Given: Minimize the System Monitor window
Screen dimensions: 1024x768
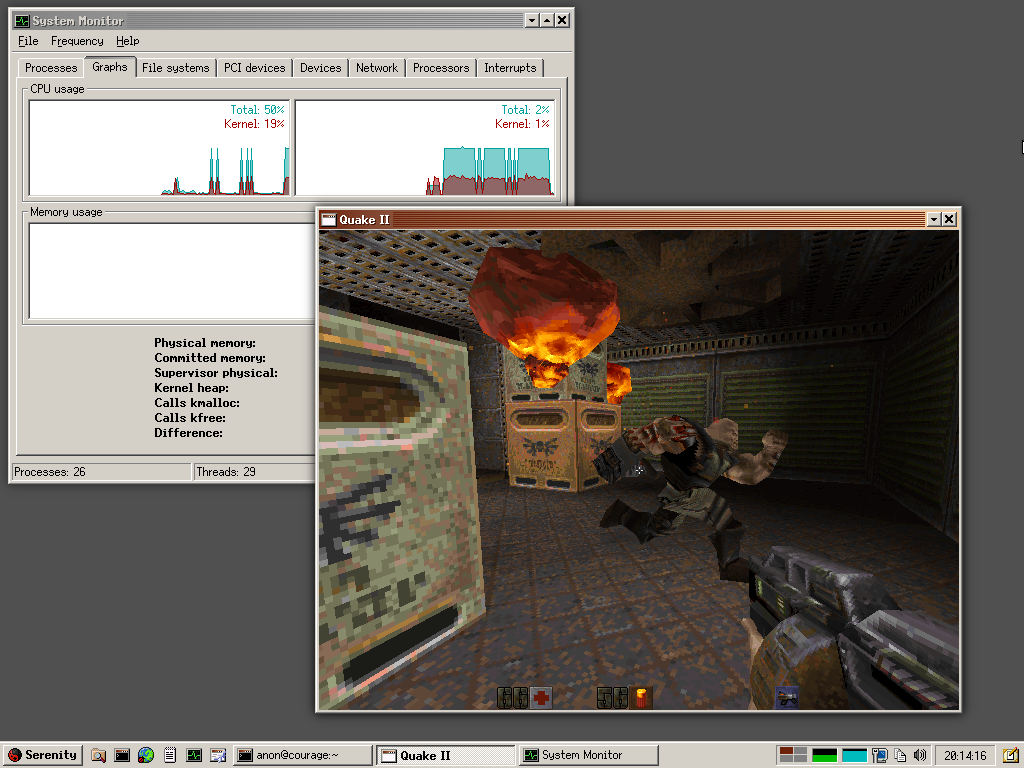Looking at the screenshot, I should click(x=532, y=20).
